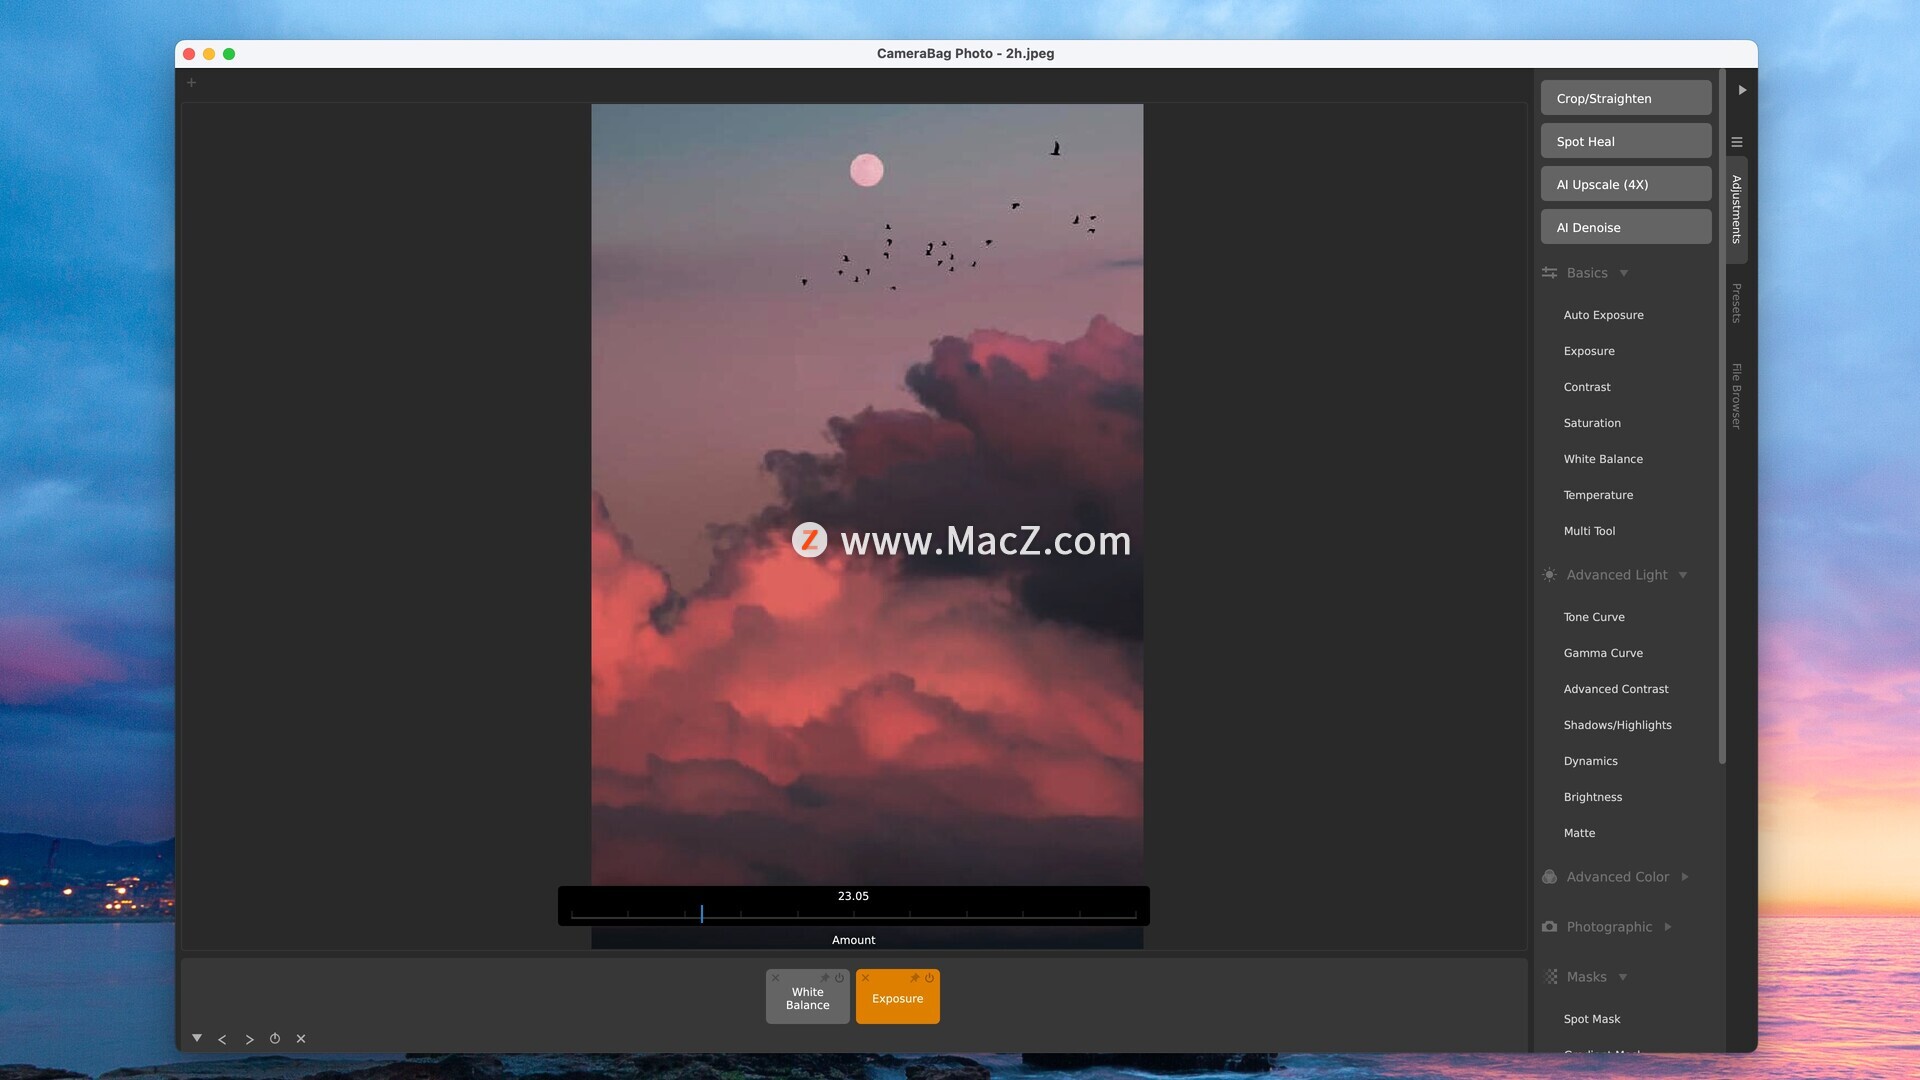This screenshot has height=1080, width=1920.
Task: Go to the previous adjustment with the left arrow
Action: point(222,1040)
